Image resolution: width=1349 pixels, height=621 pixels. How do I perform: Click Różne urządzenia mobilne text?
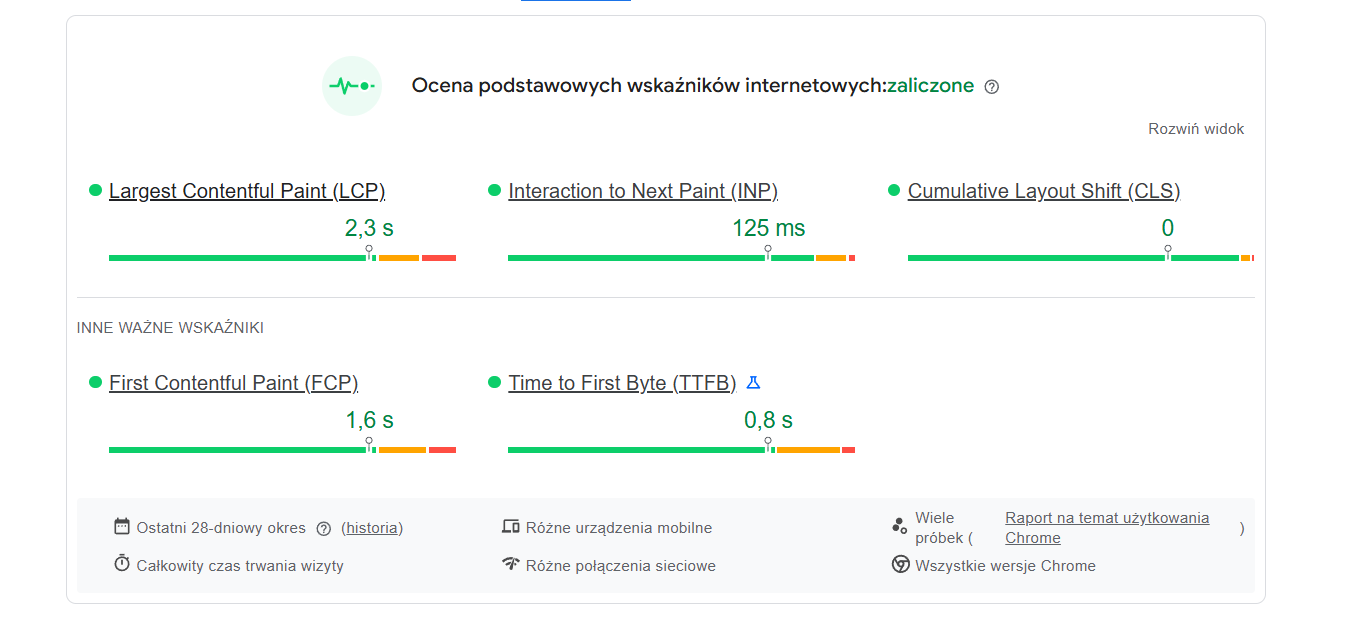pos(619,528)
